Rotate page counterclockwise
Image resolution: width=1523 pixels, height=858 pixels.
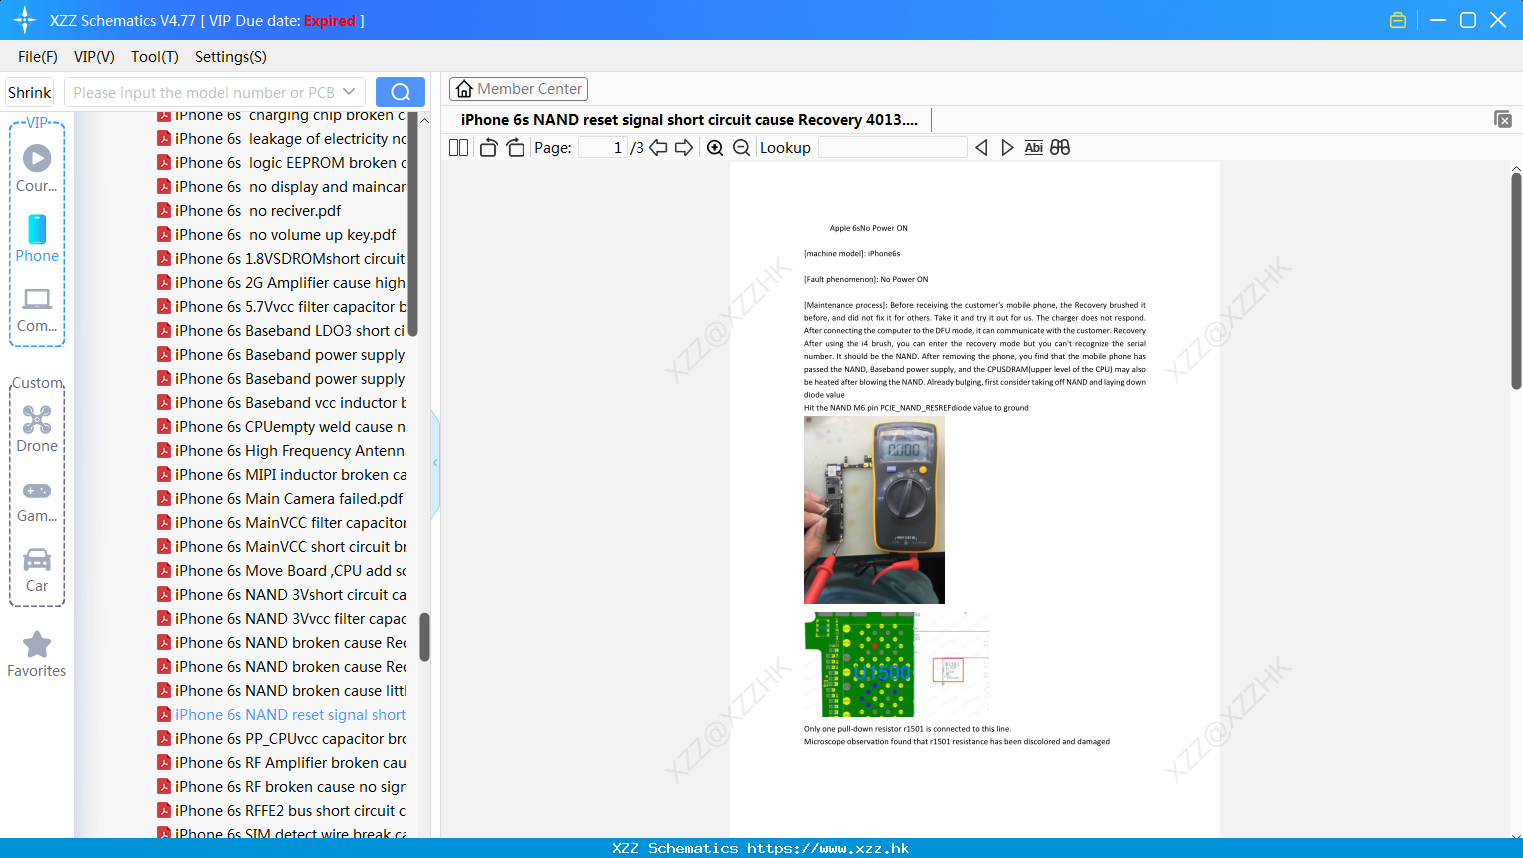tap(488, 148)
